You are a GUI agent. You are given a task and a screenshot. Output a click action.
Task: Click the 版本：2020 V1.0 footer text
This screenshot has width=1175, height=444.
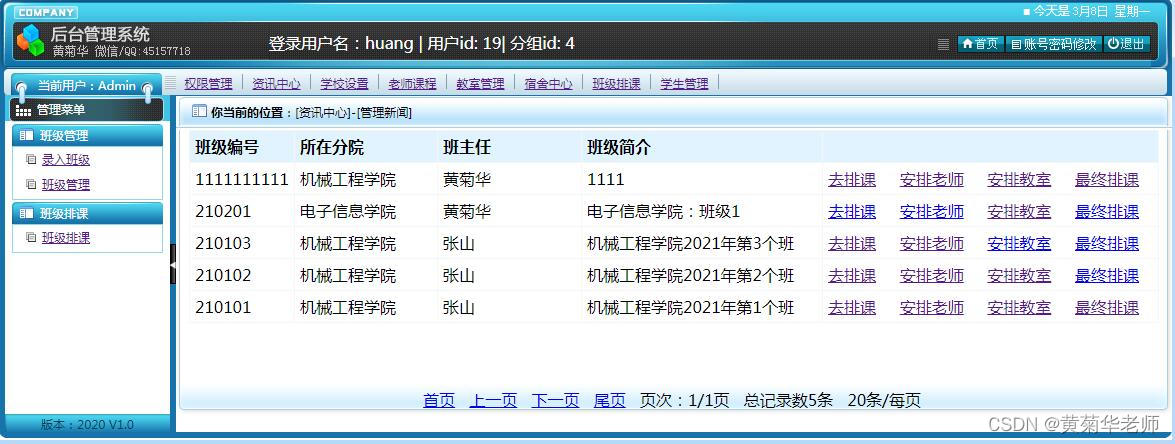tap(88, 425)
